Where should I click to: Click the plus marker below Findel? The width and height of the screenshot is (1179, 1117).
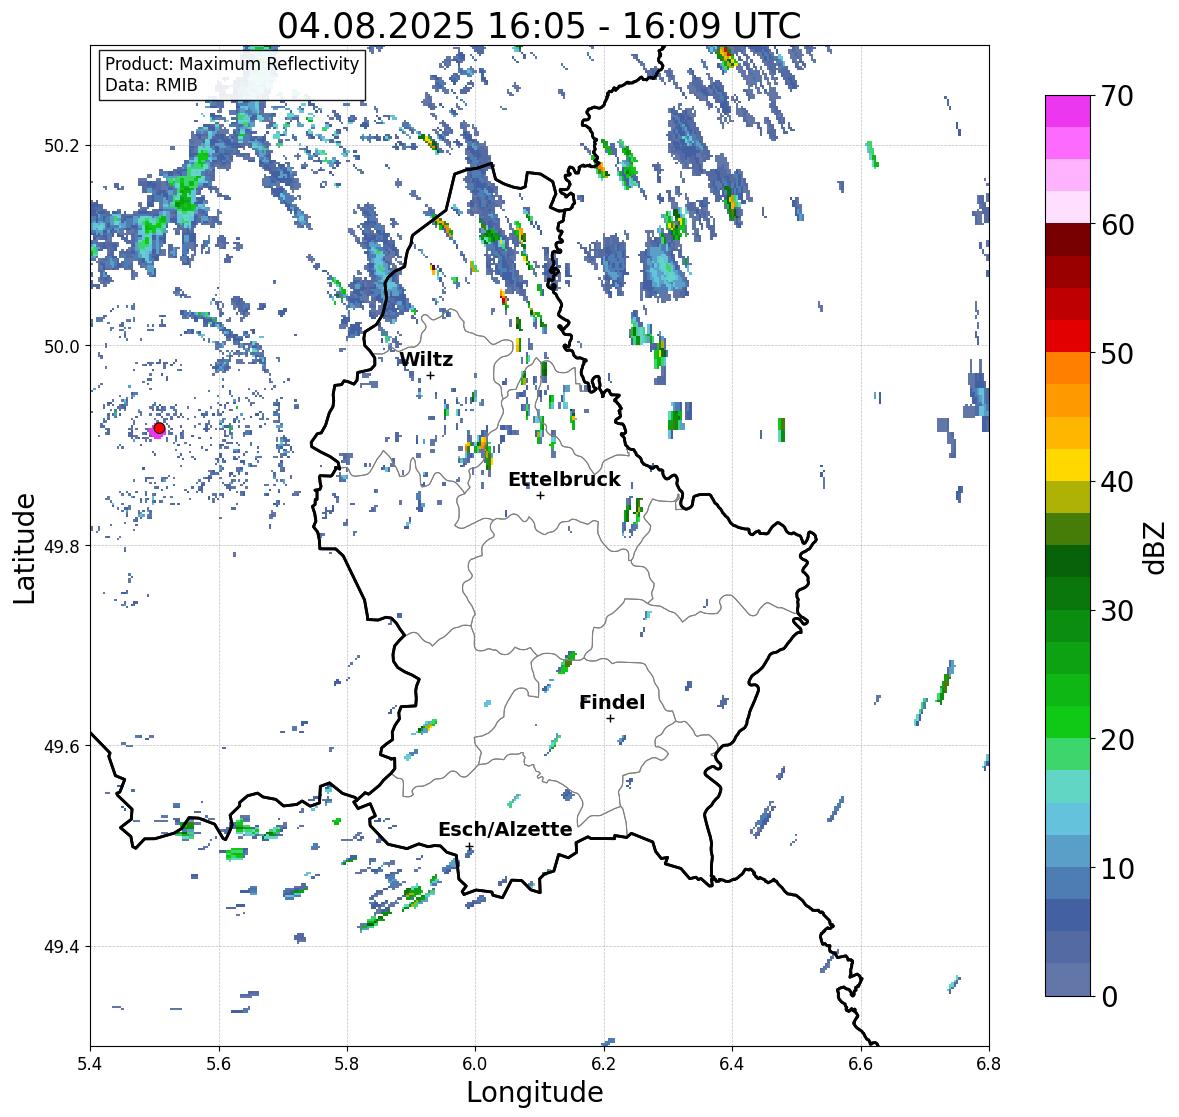611,719
